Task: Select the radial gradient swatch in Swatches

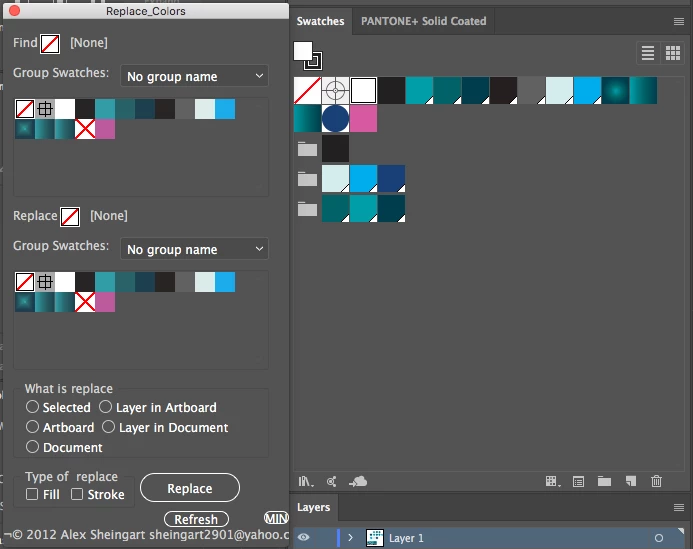Action: (615, 91)
